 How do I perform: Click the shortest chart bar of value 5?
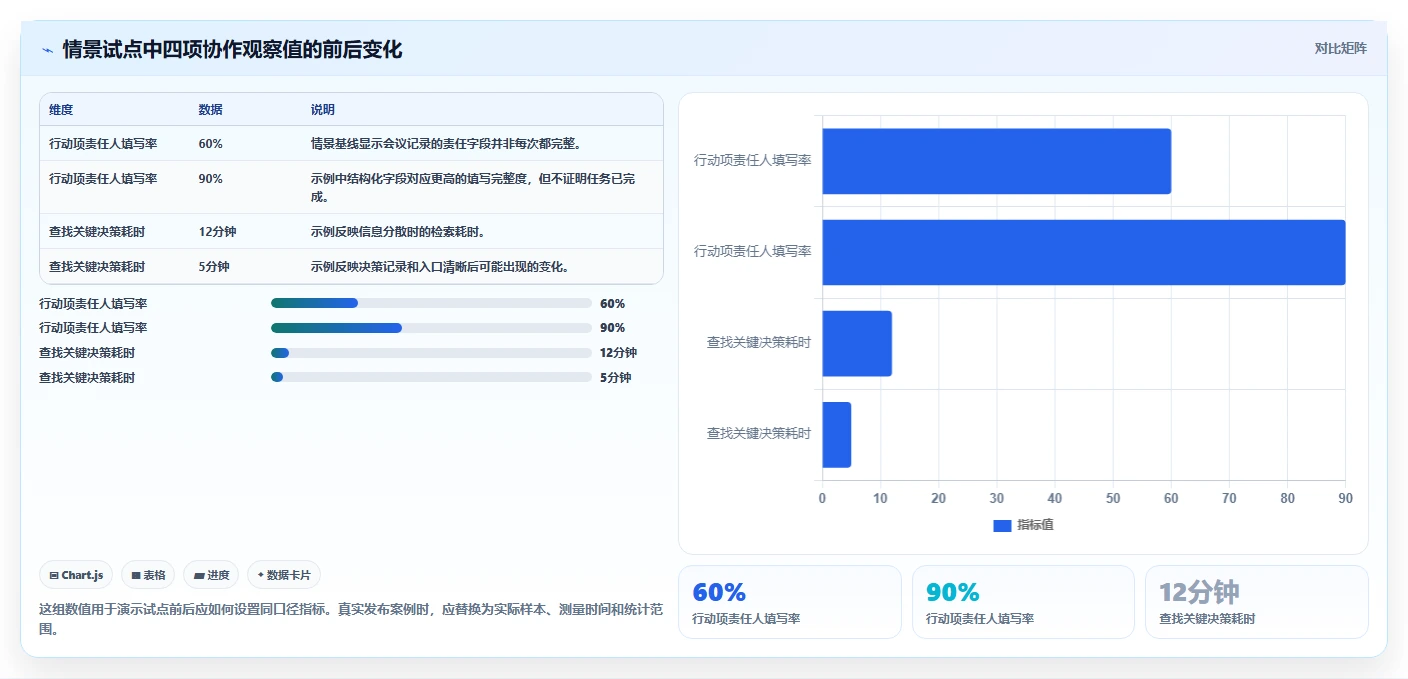pyautogui.click(x=836, y=434)
